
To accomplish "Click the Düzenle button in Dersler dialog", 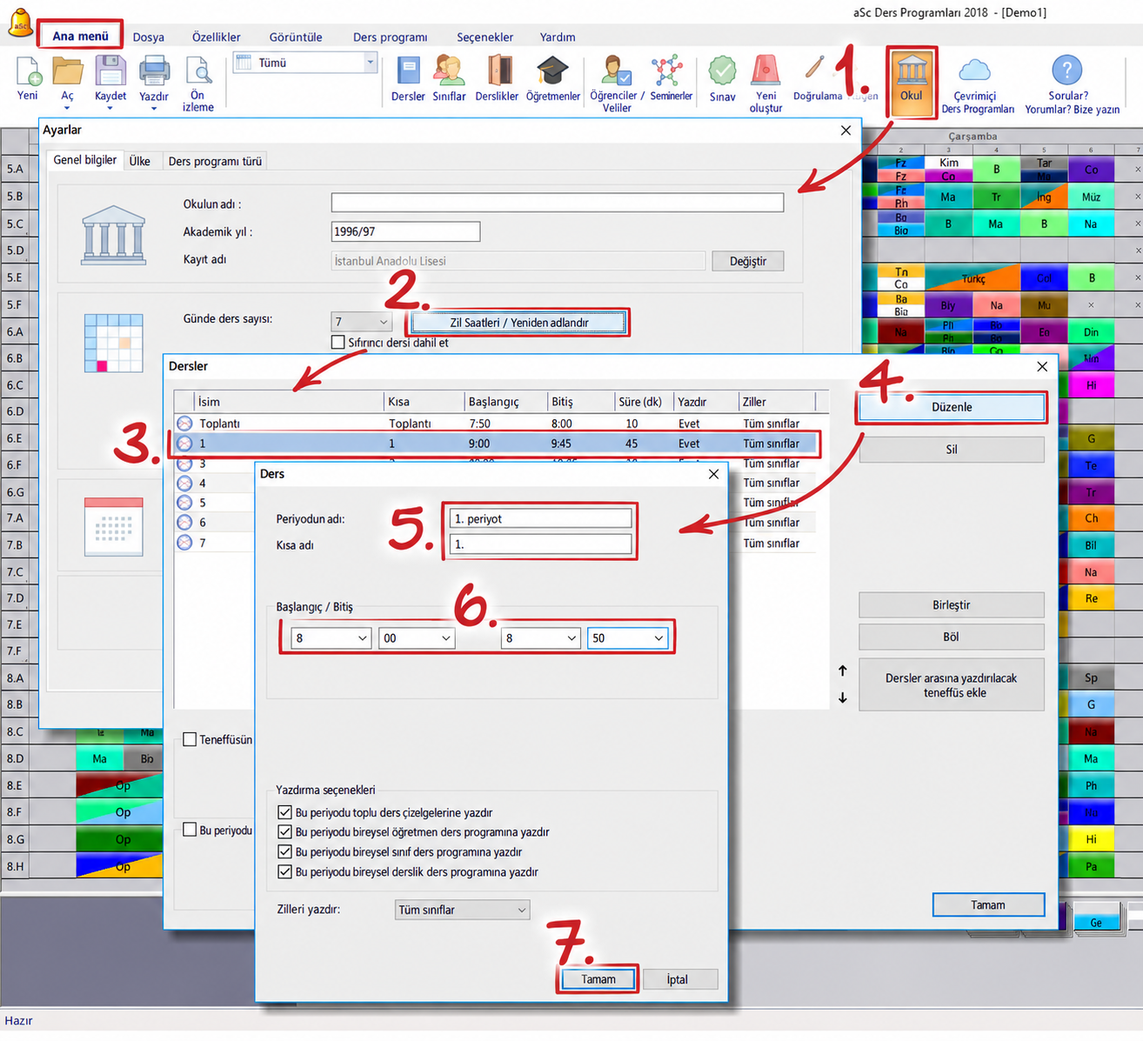I will [x=951, y=407].
